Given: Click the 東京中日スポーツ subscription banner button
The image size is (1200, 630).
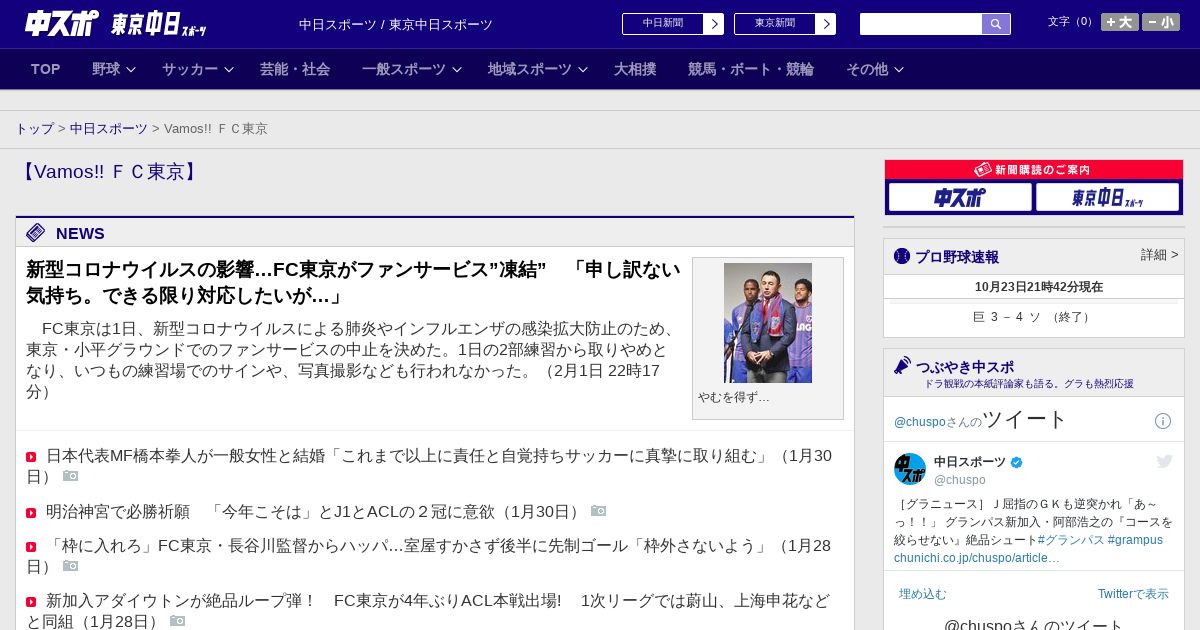Looking at the screenshot, I should [1107, 197].
